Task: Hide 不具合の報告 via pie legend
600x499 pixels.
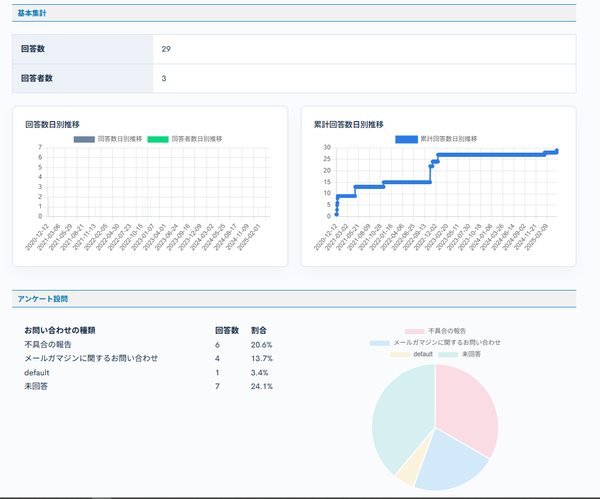Action: point(435,331)
